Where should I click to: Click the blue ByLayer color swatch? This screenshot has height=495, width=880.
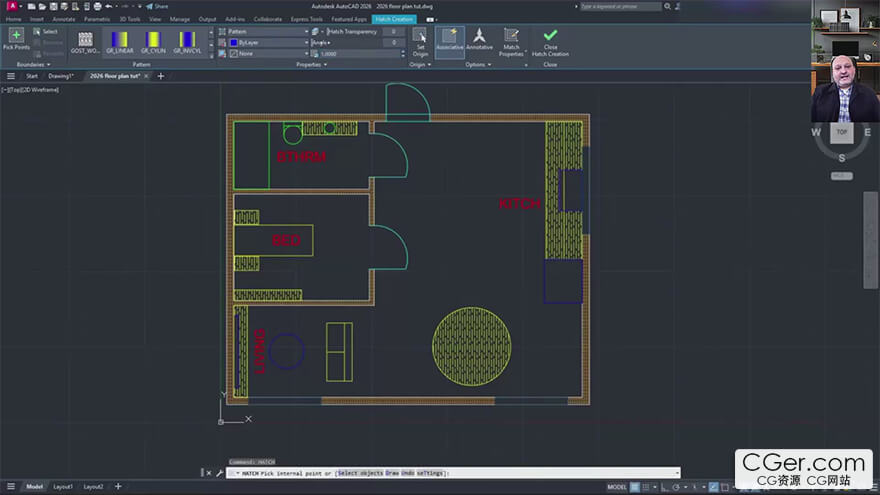click(x=234, y=43)
